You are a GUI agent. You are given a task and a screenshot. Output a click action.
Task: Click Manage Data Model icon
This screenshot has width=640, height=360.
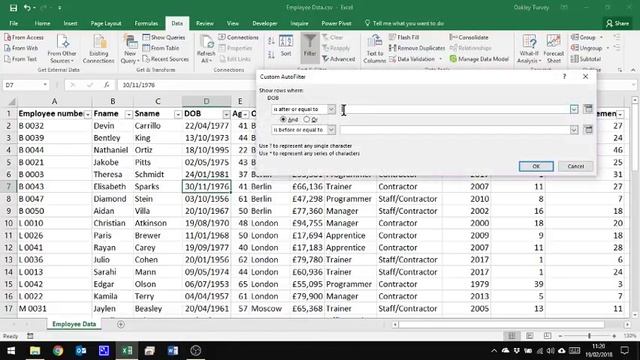tap(453, 59)
